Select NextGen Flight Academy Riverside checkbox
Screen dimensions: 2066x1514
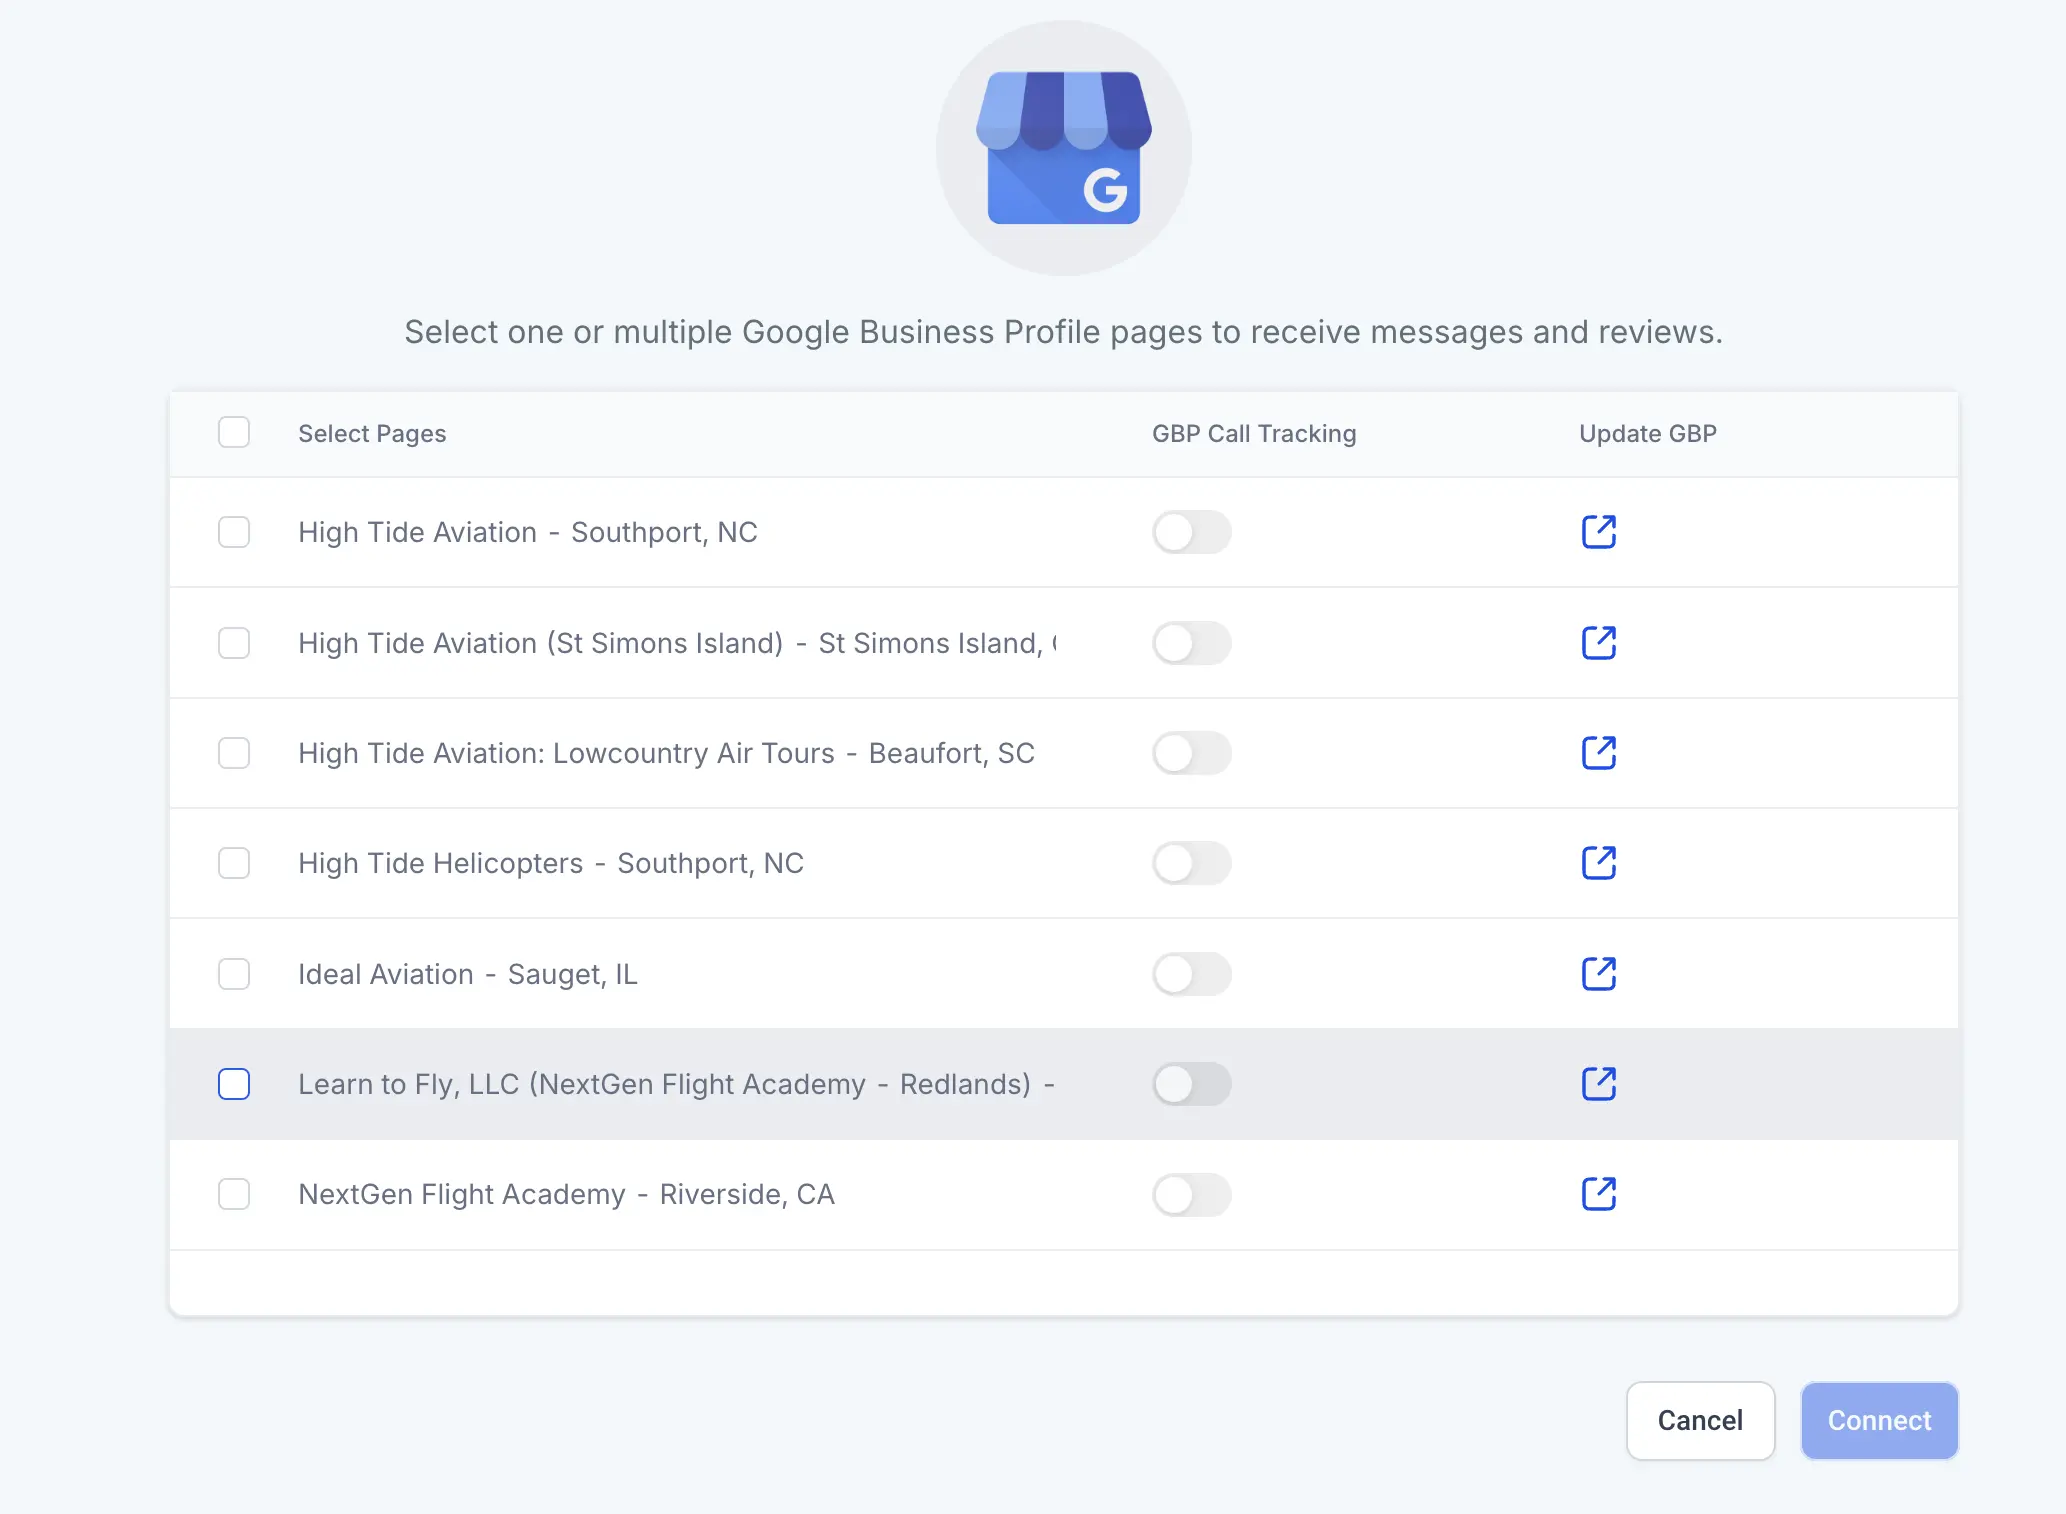coord(234,1194)
